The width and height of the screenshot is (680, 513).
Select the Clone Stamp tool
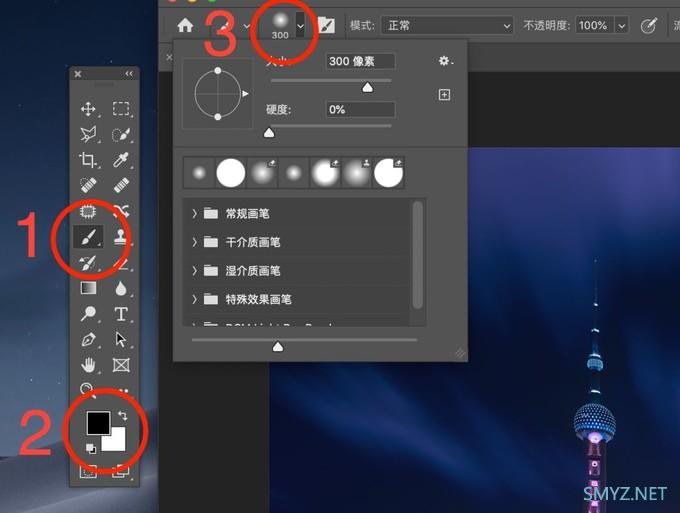tap(121, 237)
